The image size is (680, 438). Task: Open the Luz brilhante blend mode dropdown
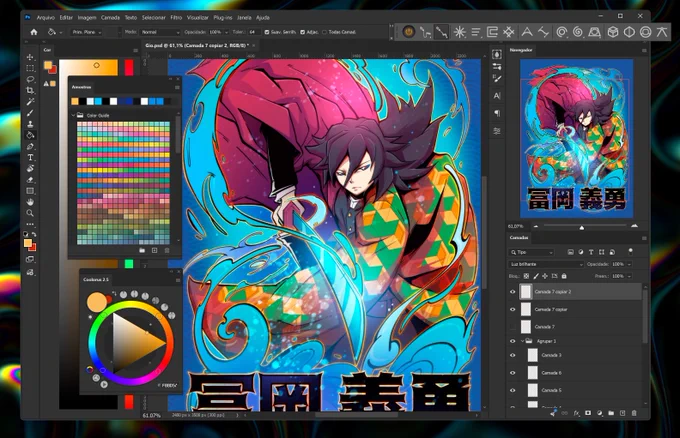click(546, 264)
